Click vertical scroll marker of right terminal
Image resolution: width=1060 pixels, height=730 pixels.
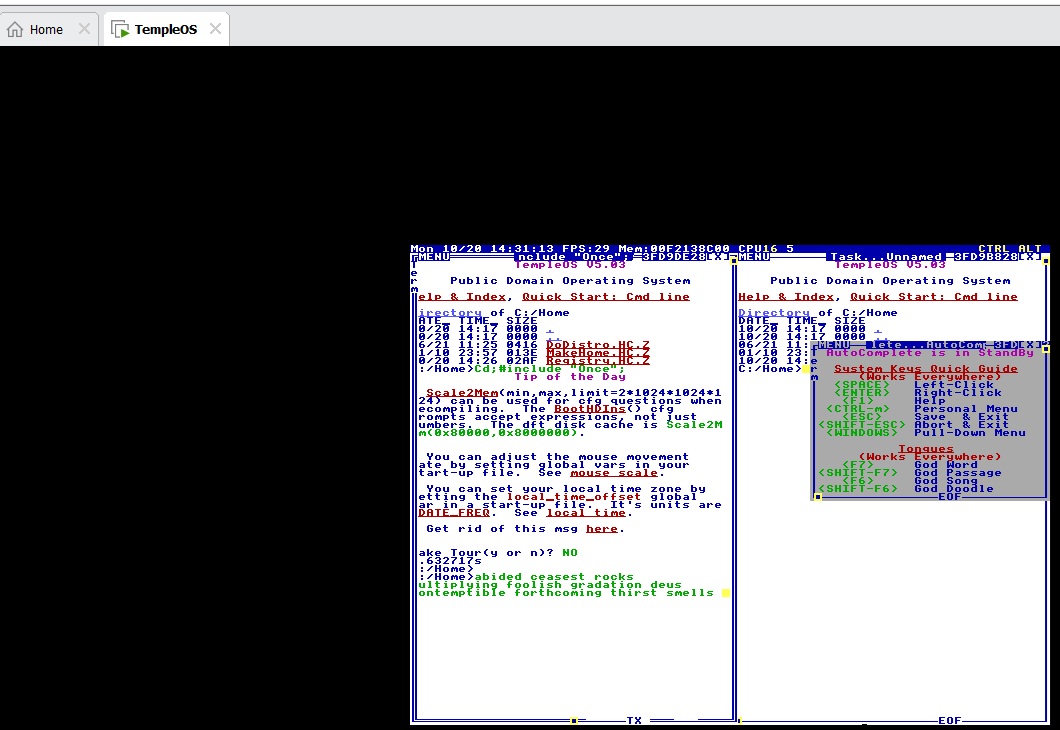[x=1046, y=261]
